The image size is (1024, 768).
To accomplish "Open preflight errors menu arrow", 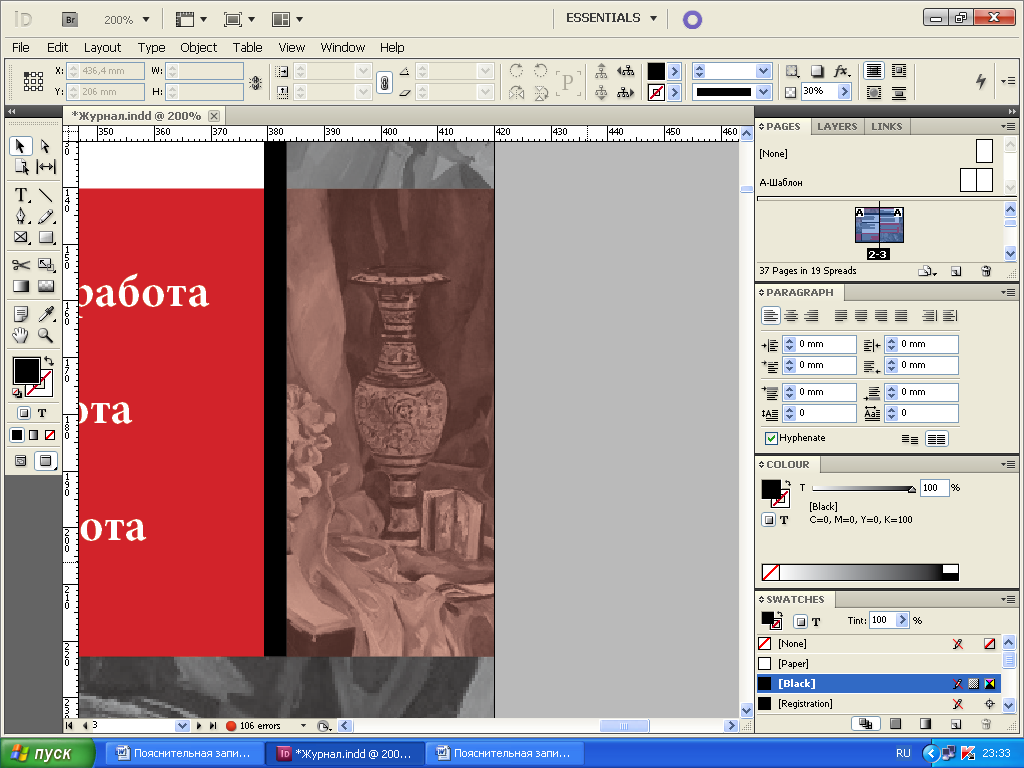I will (303, 726).
